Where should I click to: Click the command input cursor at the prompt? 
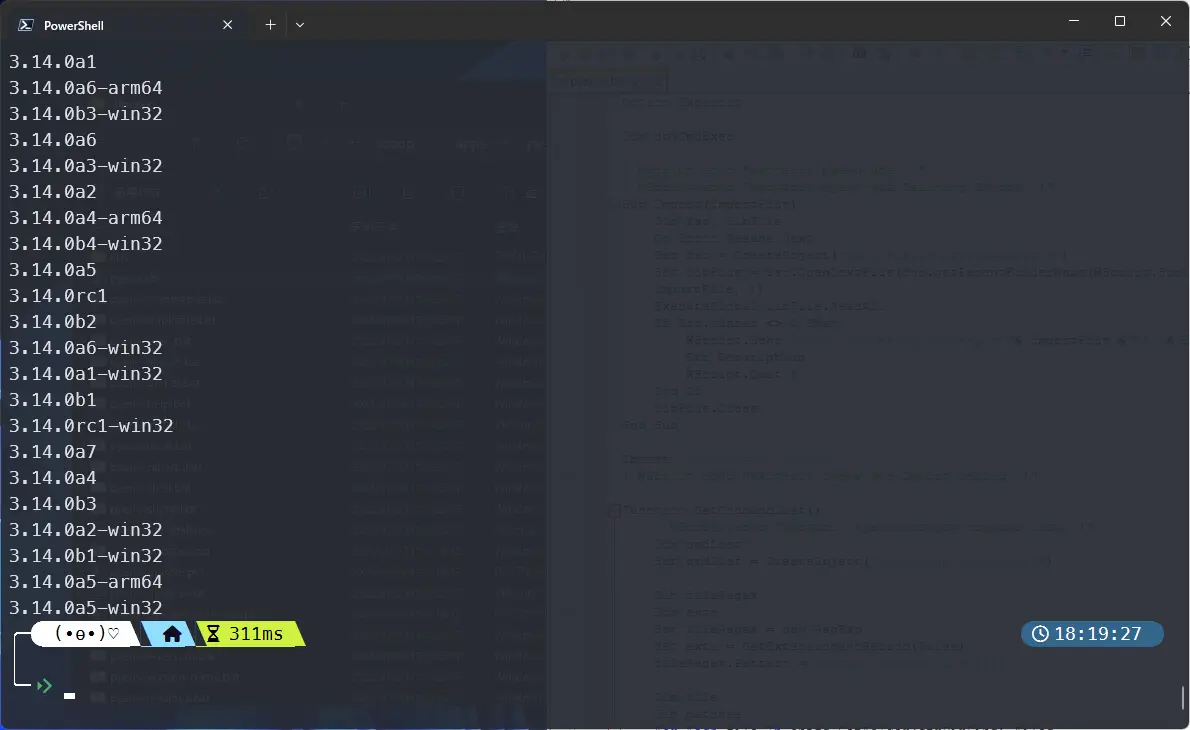click(70, 695)
